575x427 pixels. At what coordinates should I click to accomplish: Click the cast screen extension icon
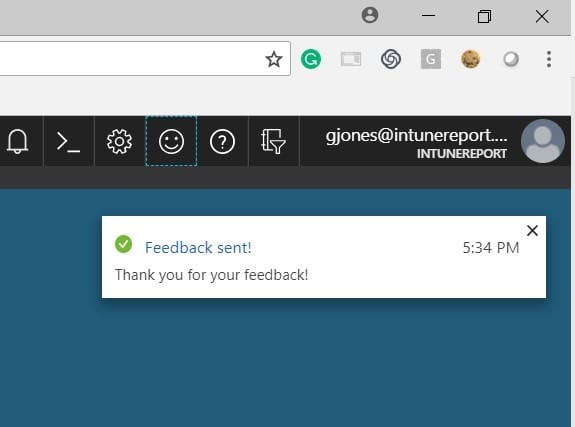click(x=351, y=59)
